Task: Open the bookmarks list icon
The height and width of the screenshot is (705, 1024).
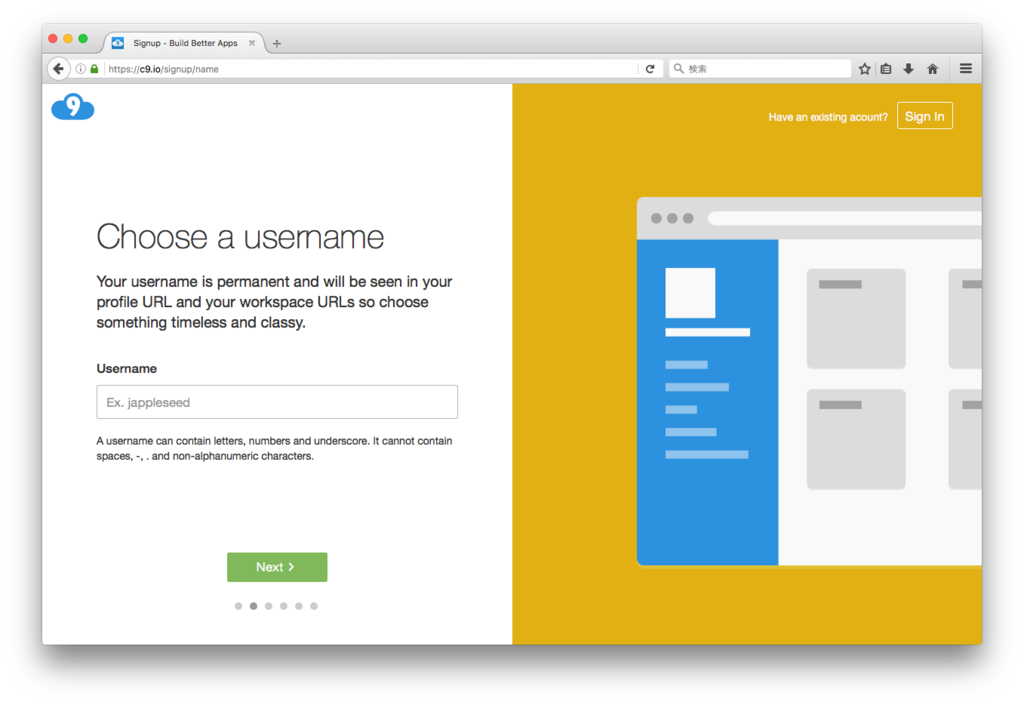Action: click(886, 69)
